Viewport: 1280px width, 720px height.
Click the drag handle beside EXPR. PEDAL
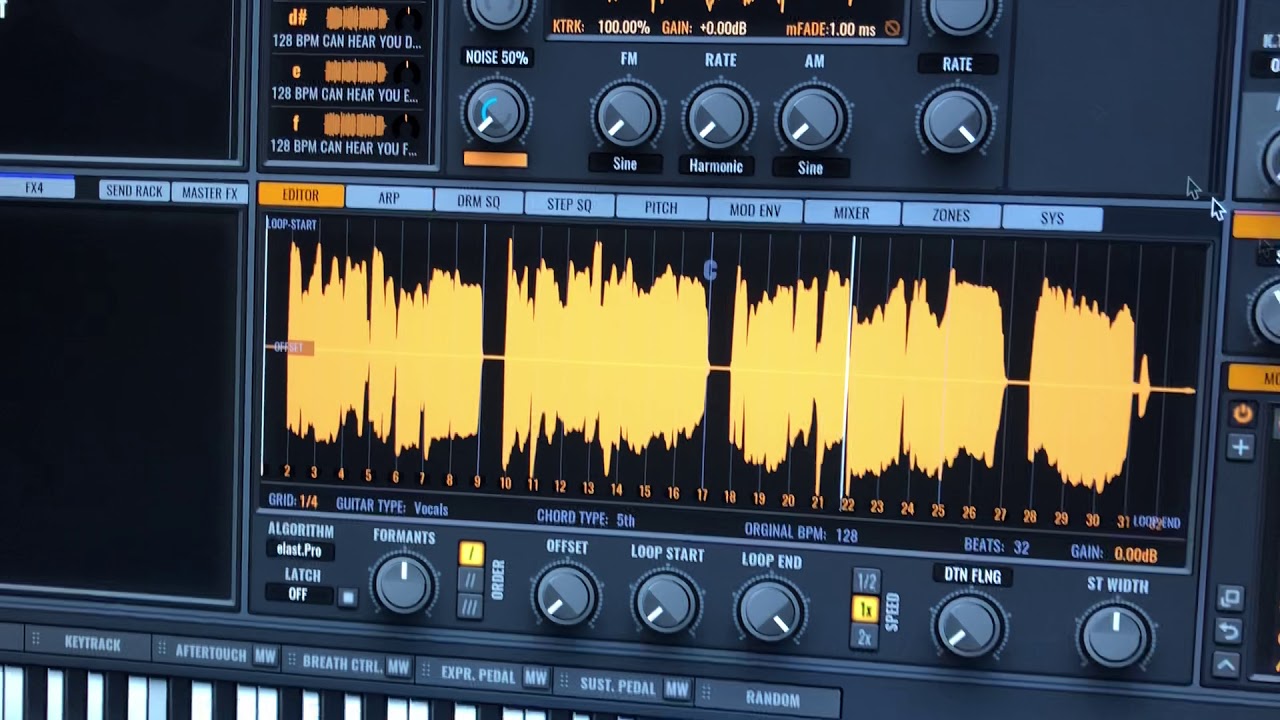(426, 670)
